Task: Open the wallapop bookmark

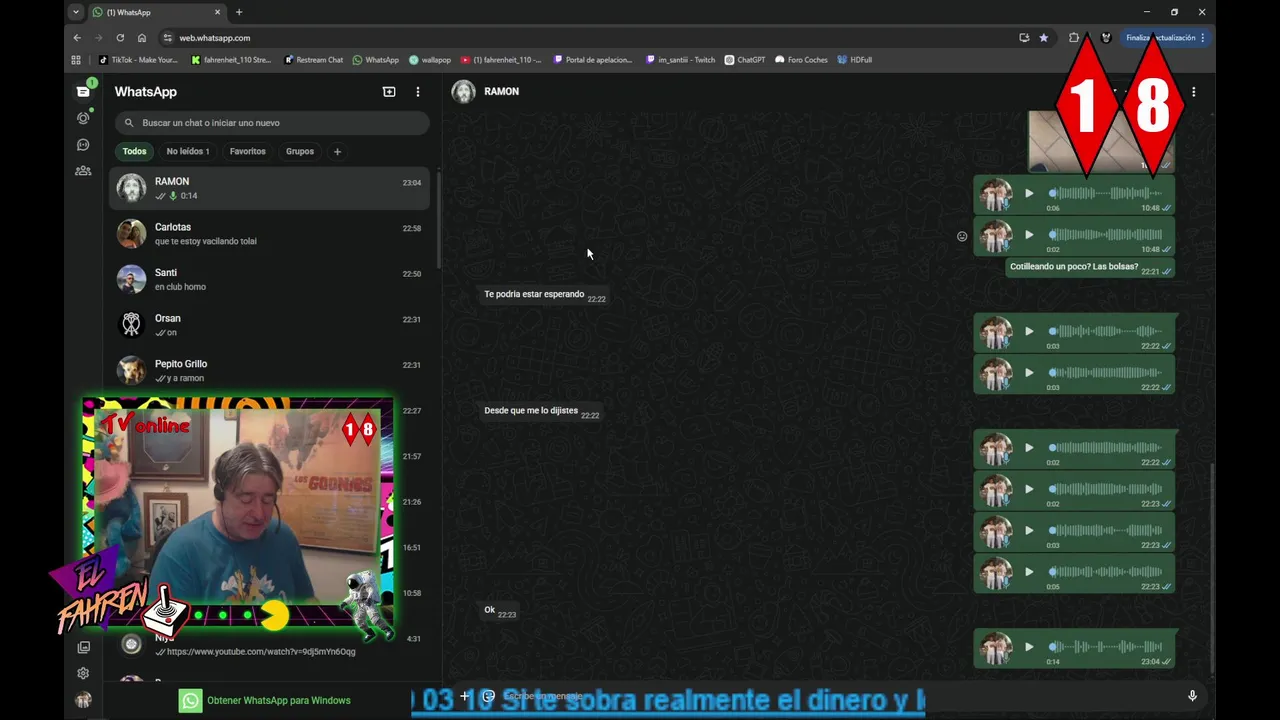Action: pyautogui.click(x=430, y=60)
